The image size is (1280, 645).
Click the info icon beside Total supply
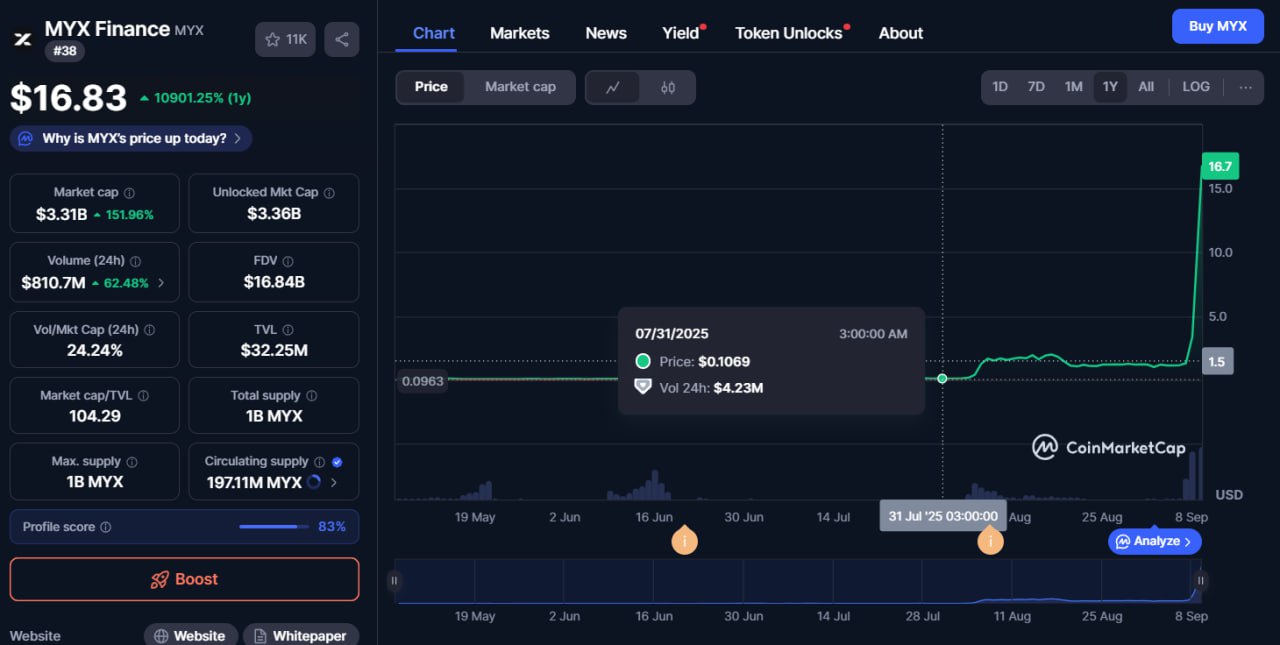[311, 396]
